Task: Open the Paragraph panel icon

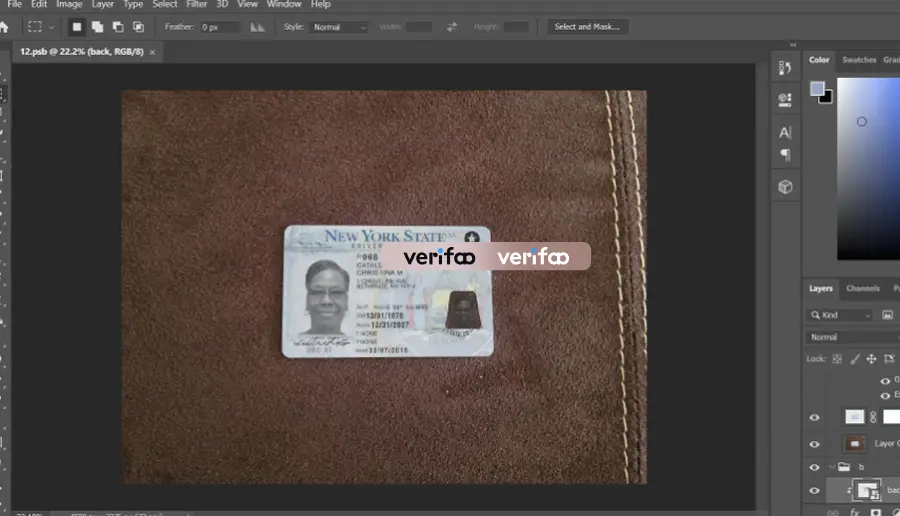Action: (785, 155)
